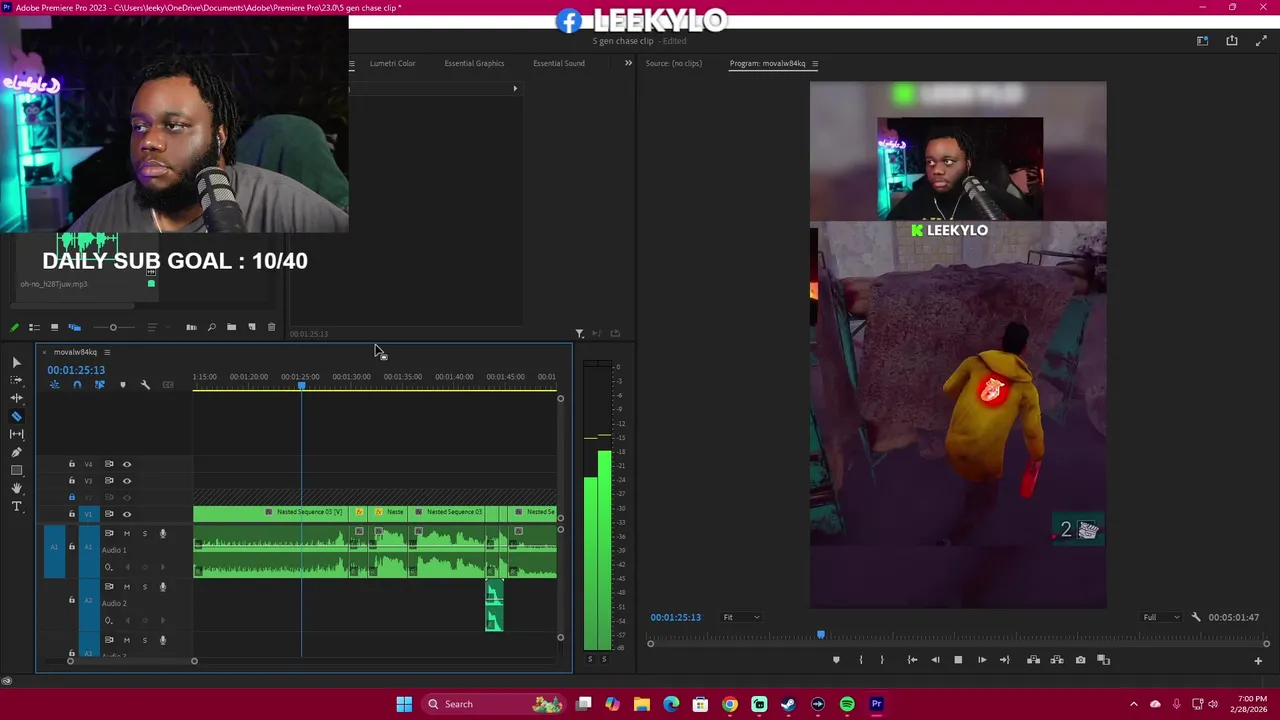Click Program Monitor playhead marker

pos(821,635)
